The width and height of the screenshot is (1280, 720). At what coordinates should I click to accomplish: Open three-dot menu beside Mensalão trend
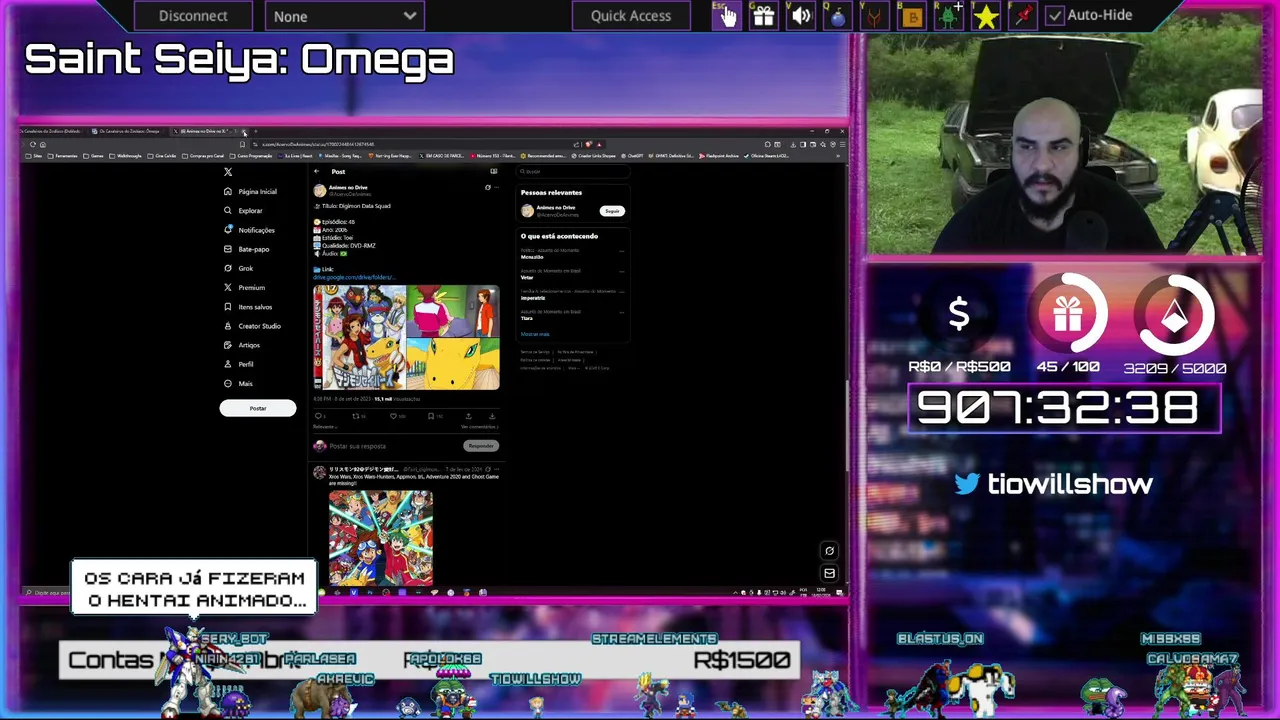tap(621, 251)
